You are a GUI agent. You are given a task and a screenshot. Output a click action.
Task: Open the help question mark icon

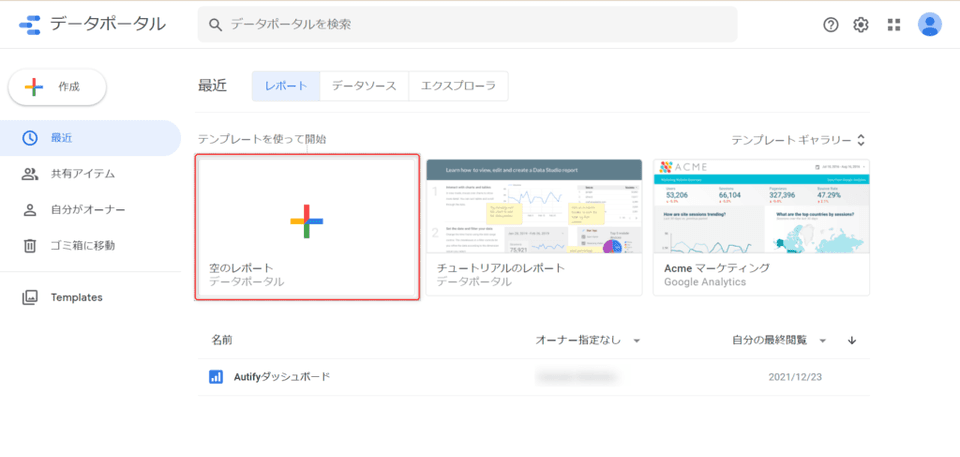tap(830, 25)
